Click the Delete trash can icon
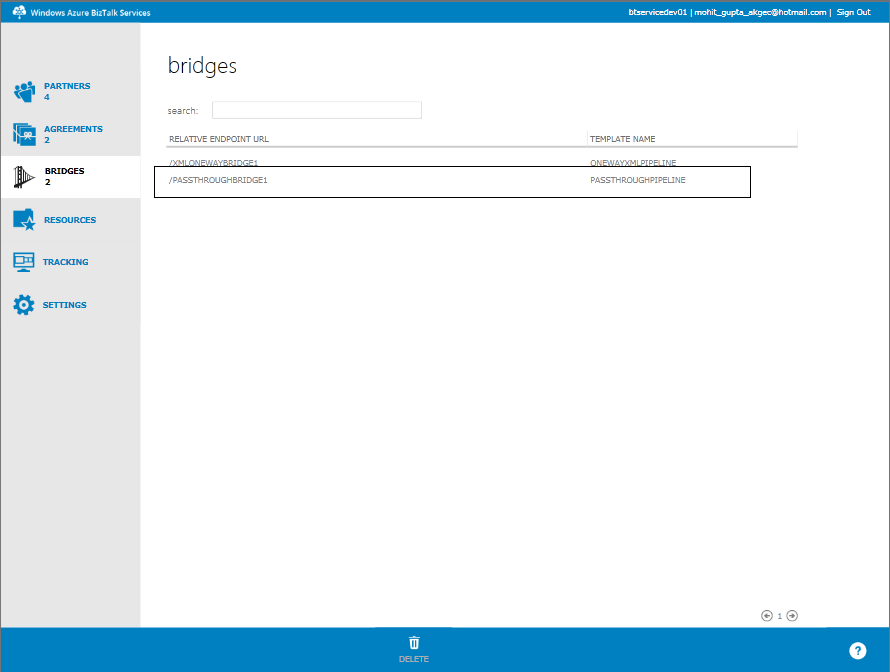This screenshot has width=890, height=672. coord(414,642)
